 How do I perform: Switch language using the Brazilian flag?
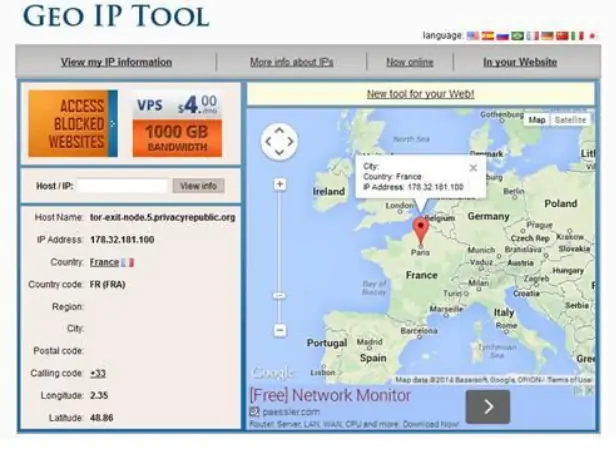pos(518,36)
